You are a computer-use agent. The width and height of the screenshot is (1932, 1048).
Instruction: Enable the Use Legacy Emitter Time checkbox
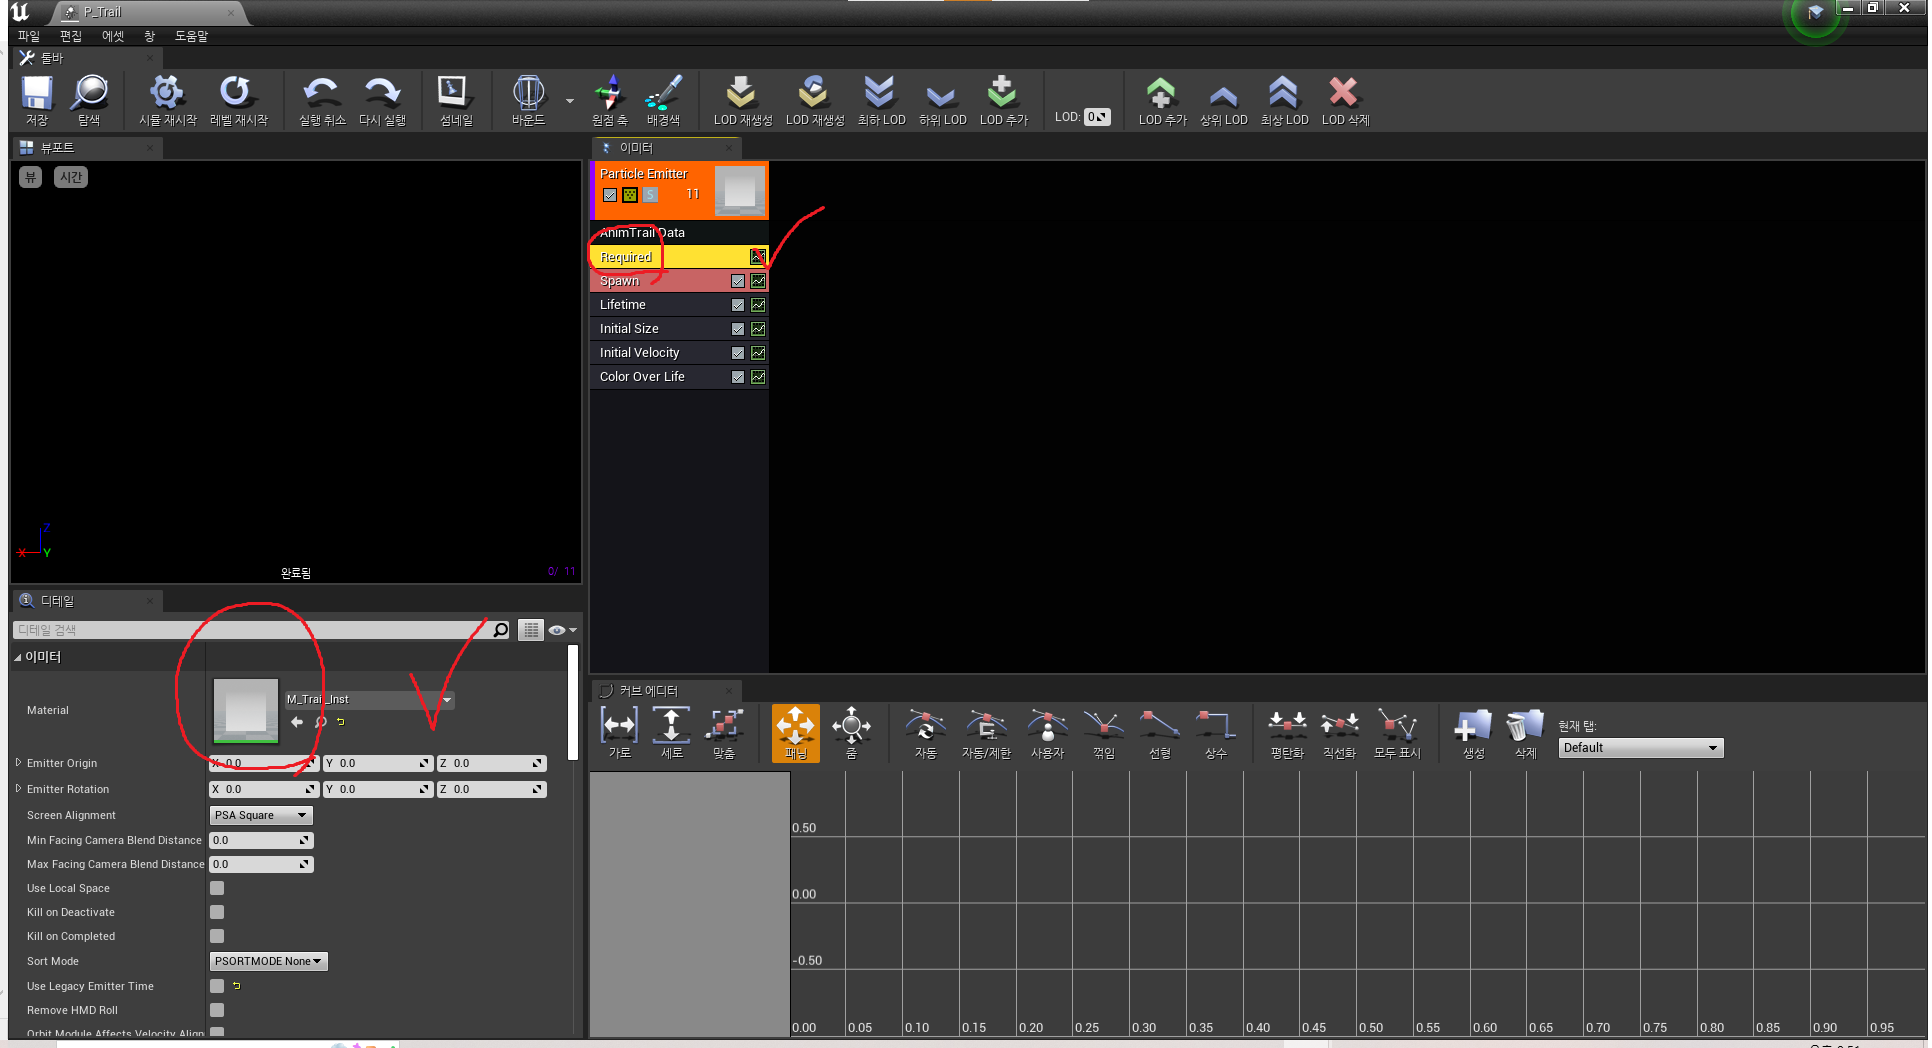coord(217,986)
